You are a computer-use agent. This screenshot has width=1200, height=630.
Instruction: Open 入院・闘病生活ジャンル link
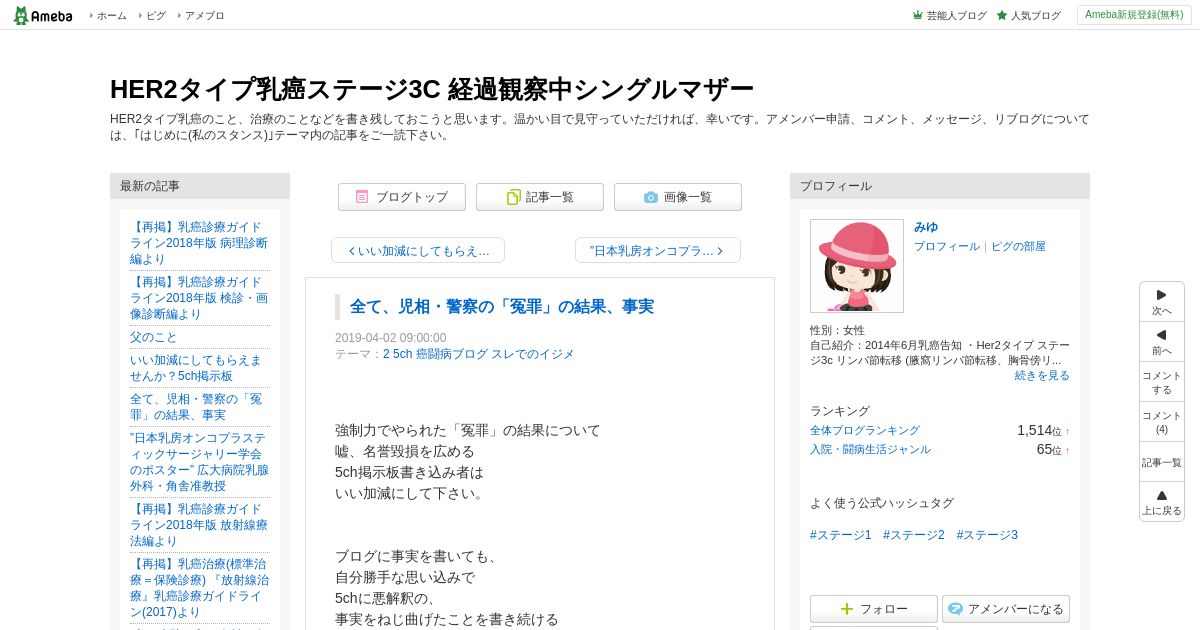[870, 449]
